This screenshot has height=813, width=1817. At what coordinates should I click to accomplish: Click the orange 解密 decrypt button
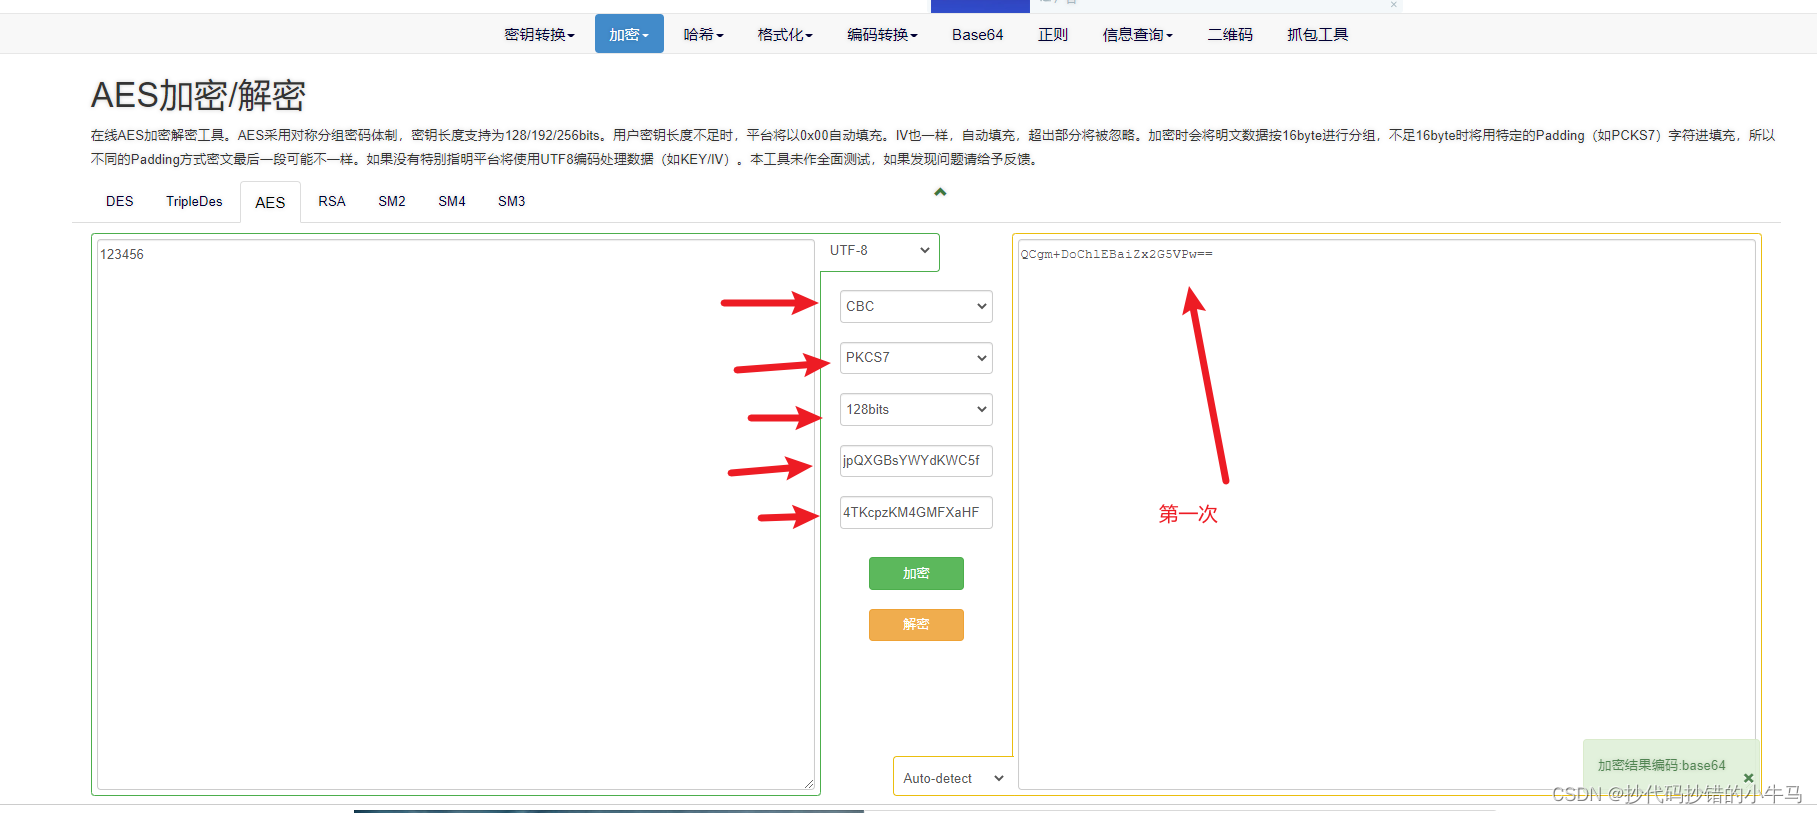(916, 624)
